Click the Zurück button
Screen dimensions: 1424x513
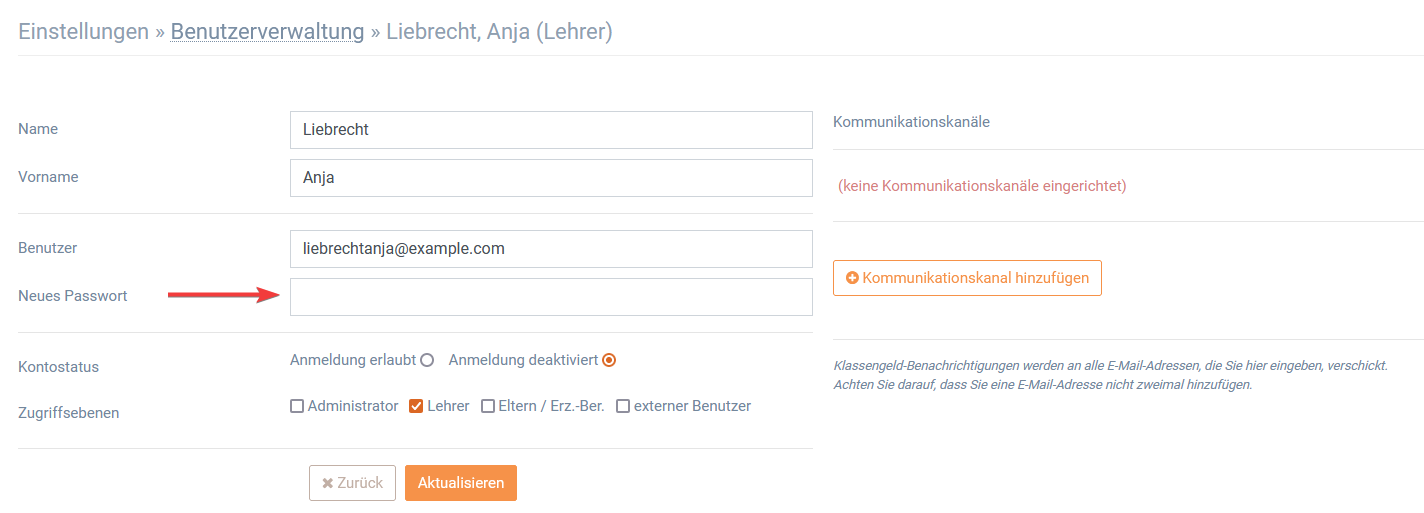click(352, 483)
